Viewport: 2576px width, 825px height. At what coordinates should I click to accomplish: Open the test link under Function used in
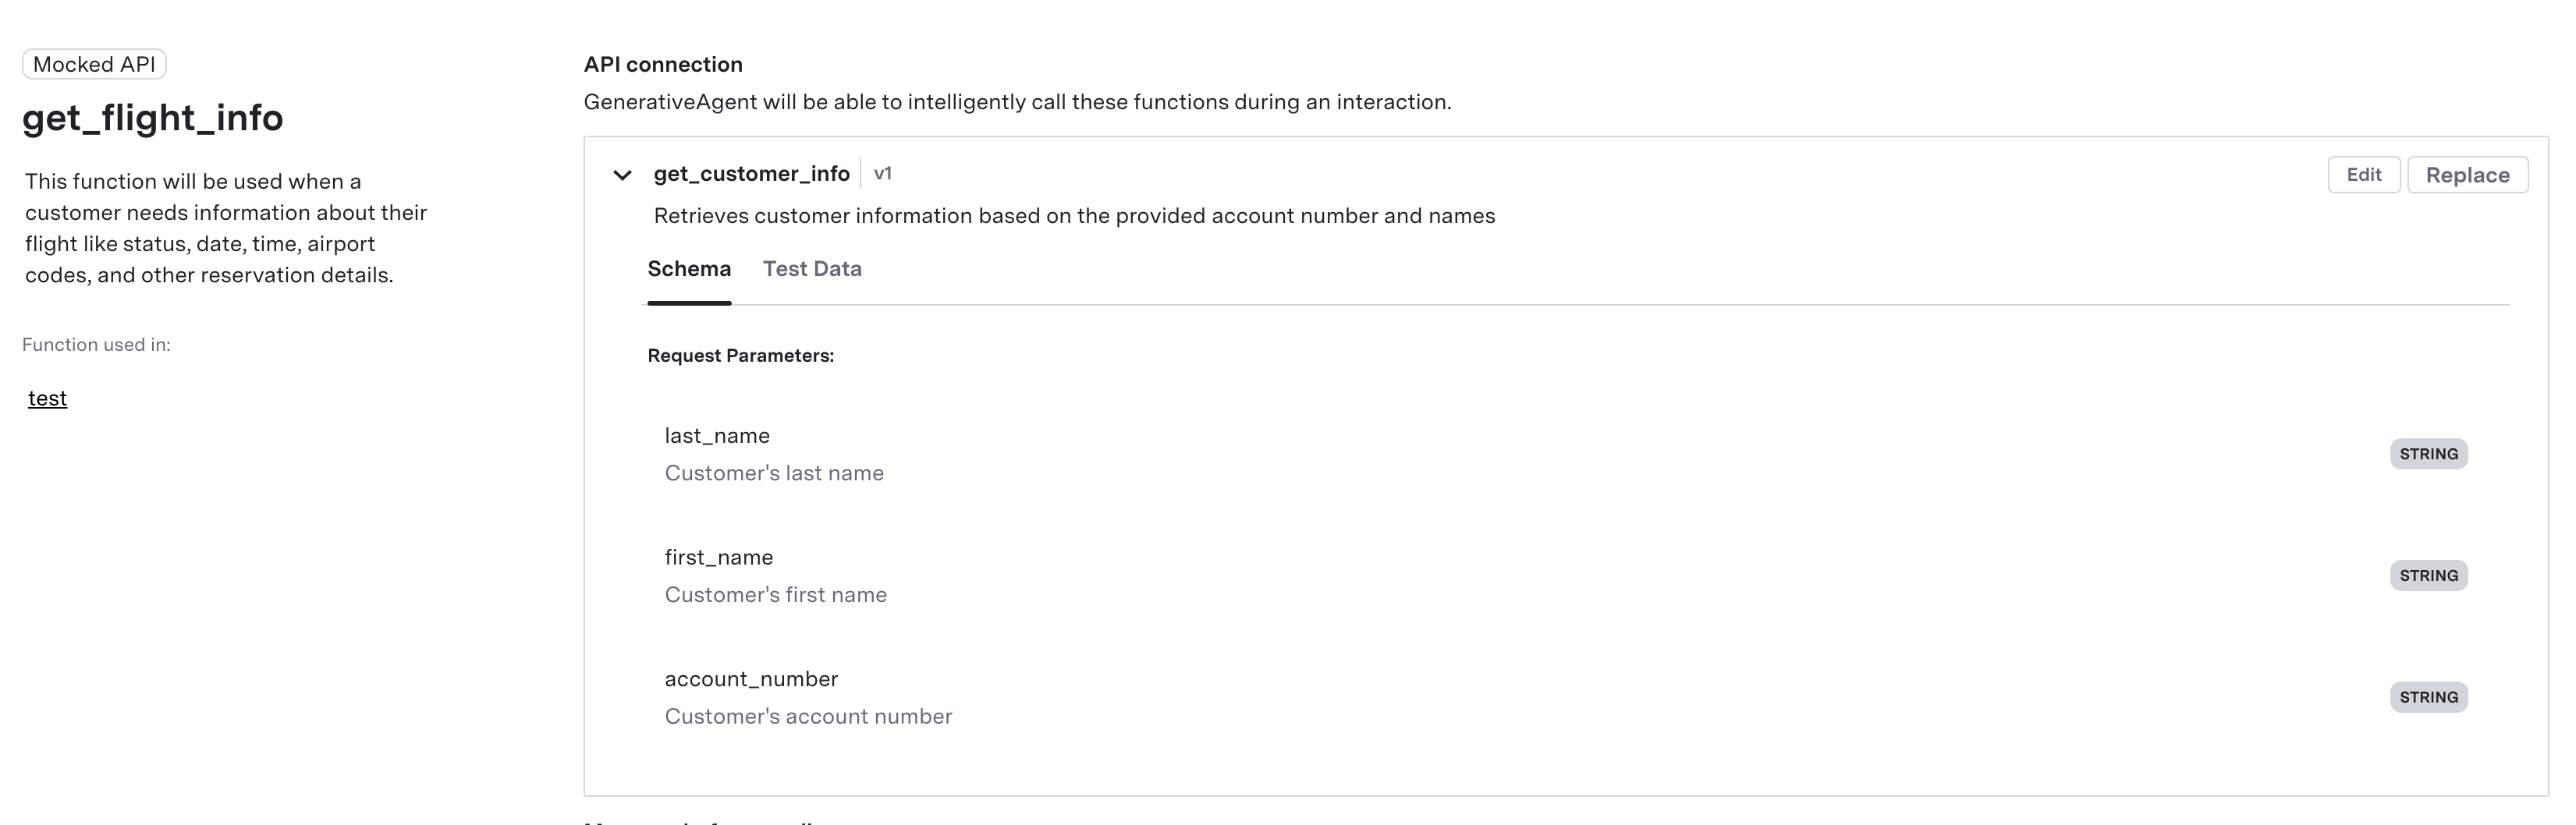coord(47,398)
